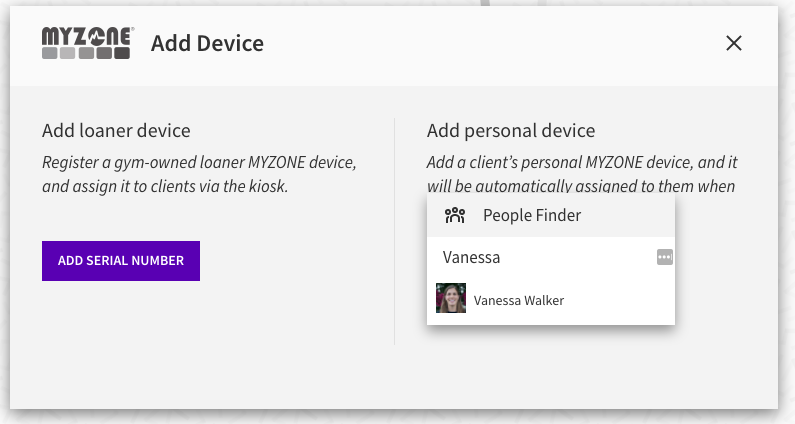
Task: Click the "Add Device" dialog title
Action: pos(207,43)
